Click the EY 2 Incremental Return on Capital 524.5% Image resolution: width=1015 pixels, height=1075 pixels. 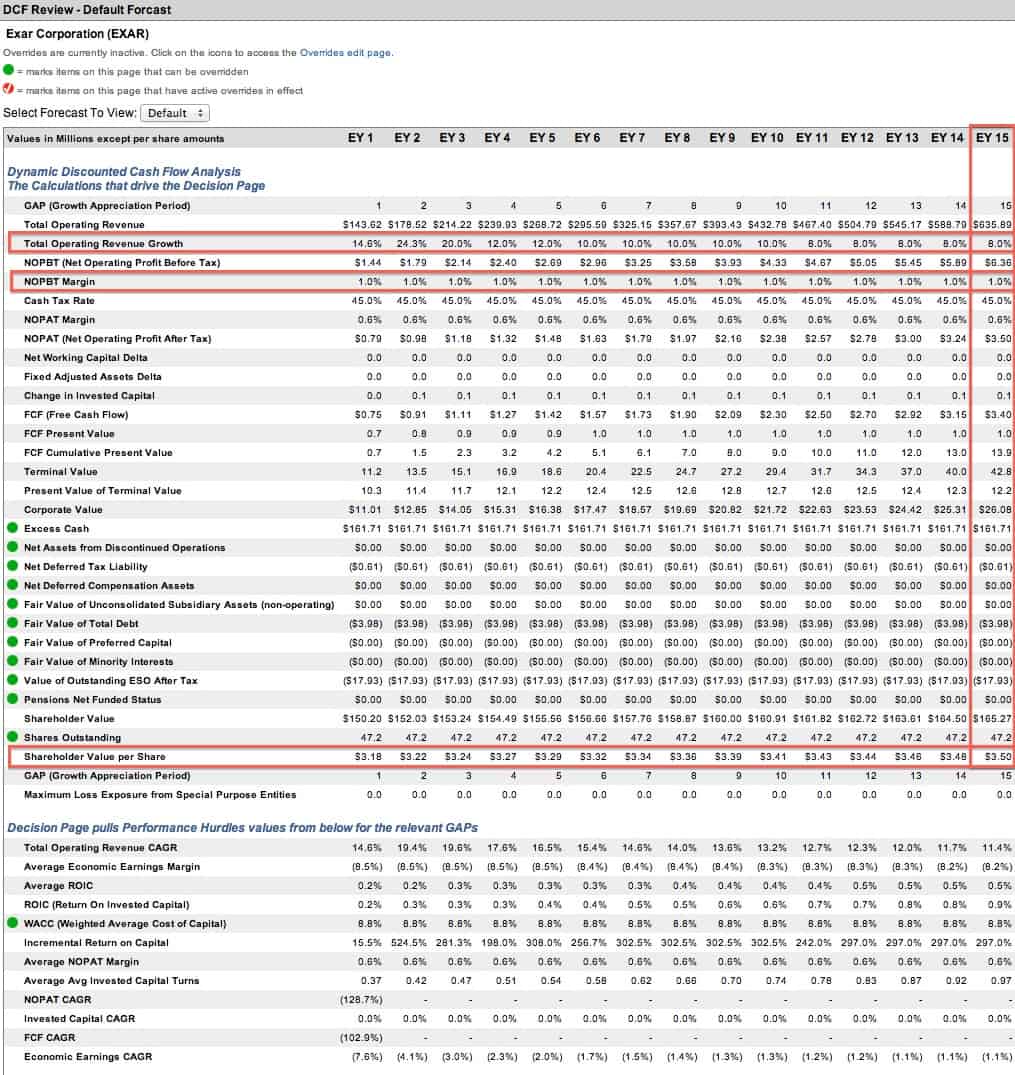pos(409,943)
